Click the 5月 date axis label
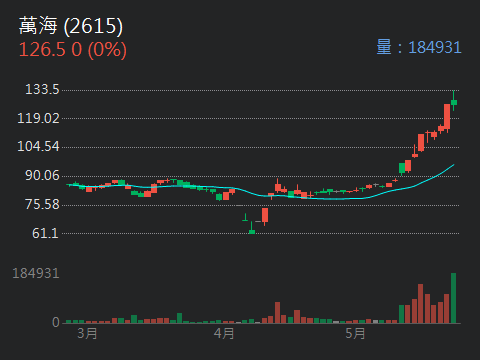Screen dimensions: 480x360 click(355, 333)
